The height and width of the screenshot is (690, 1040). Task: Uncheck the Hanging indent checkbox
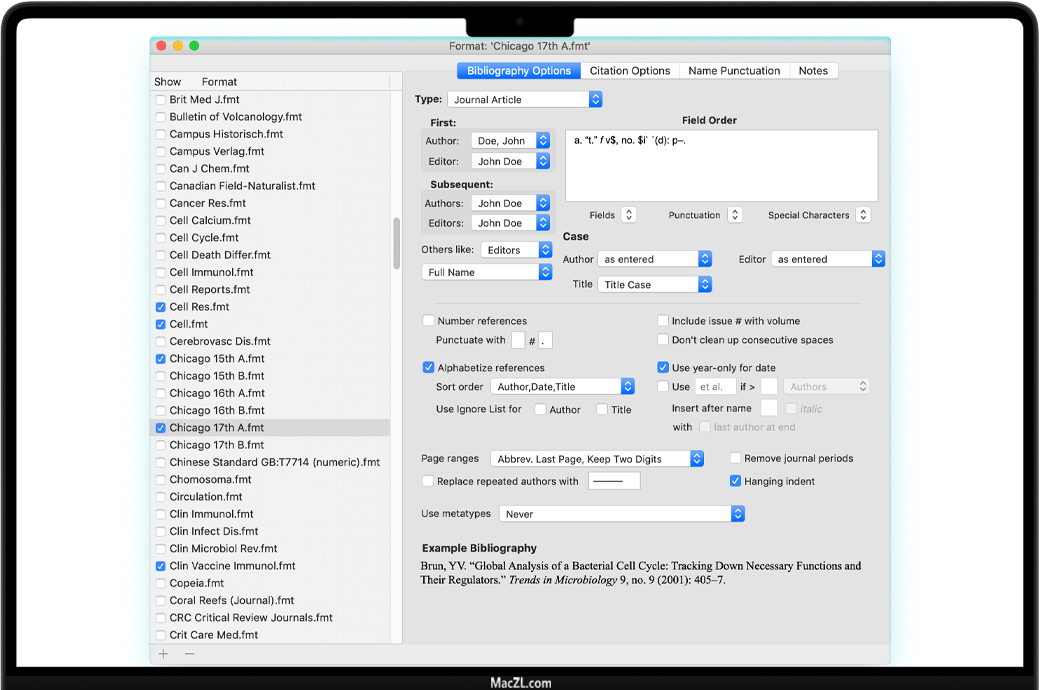coord(736,481)
